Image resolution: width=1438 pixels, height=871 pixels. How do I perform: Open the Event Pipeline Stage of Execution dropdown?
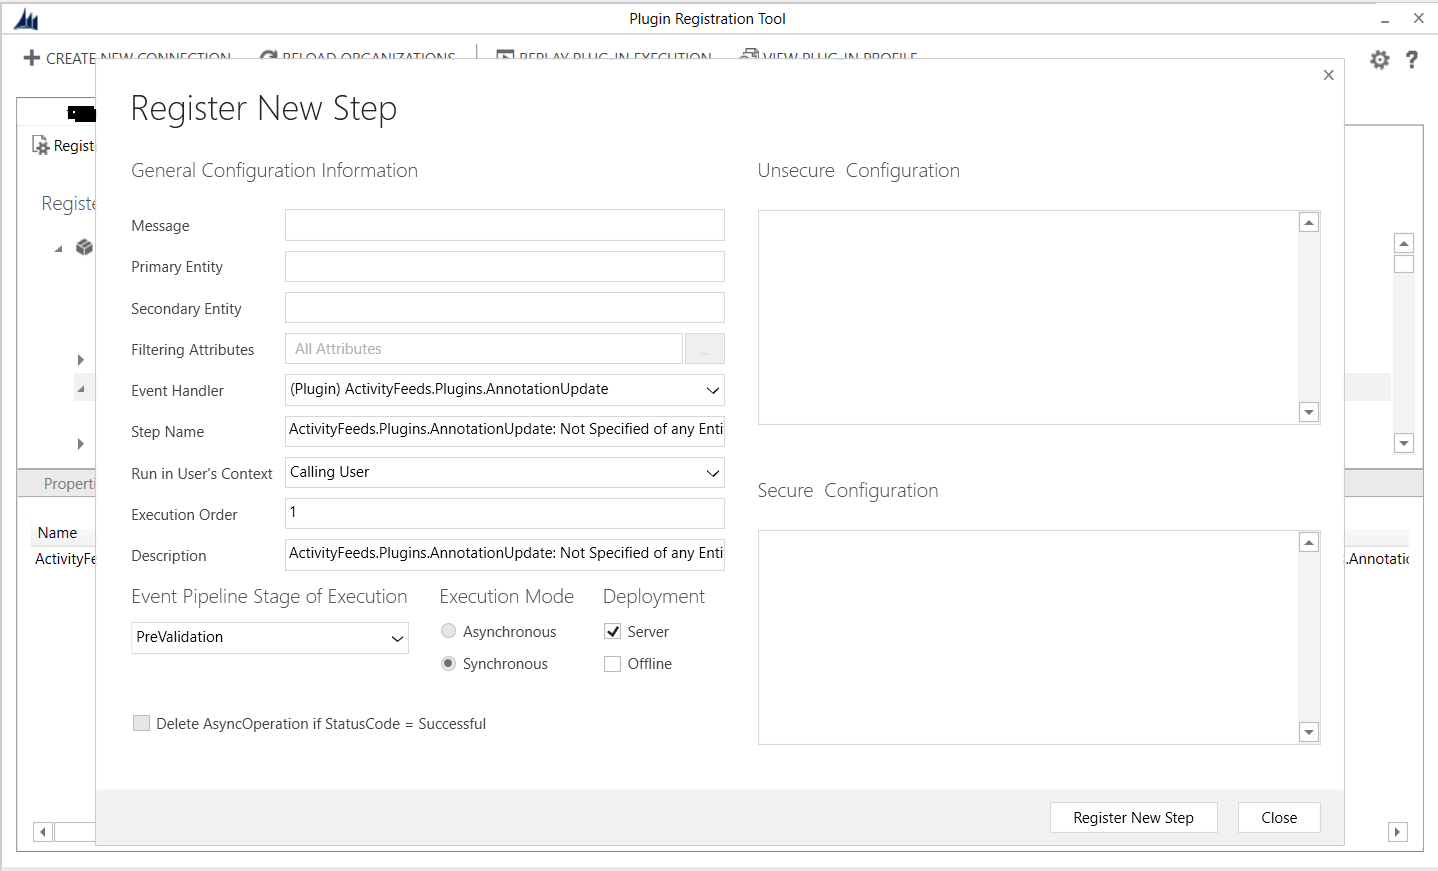(398, 637)
